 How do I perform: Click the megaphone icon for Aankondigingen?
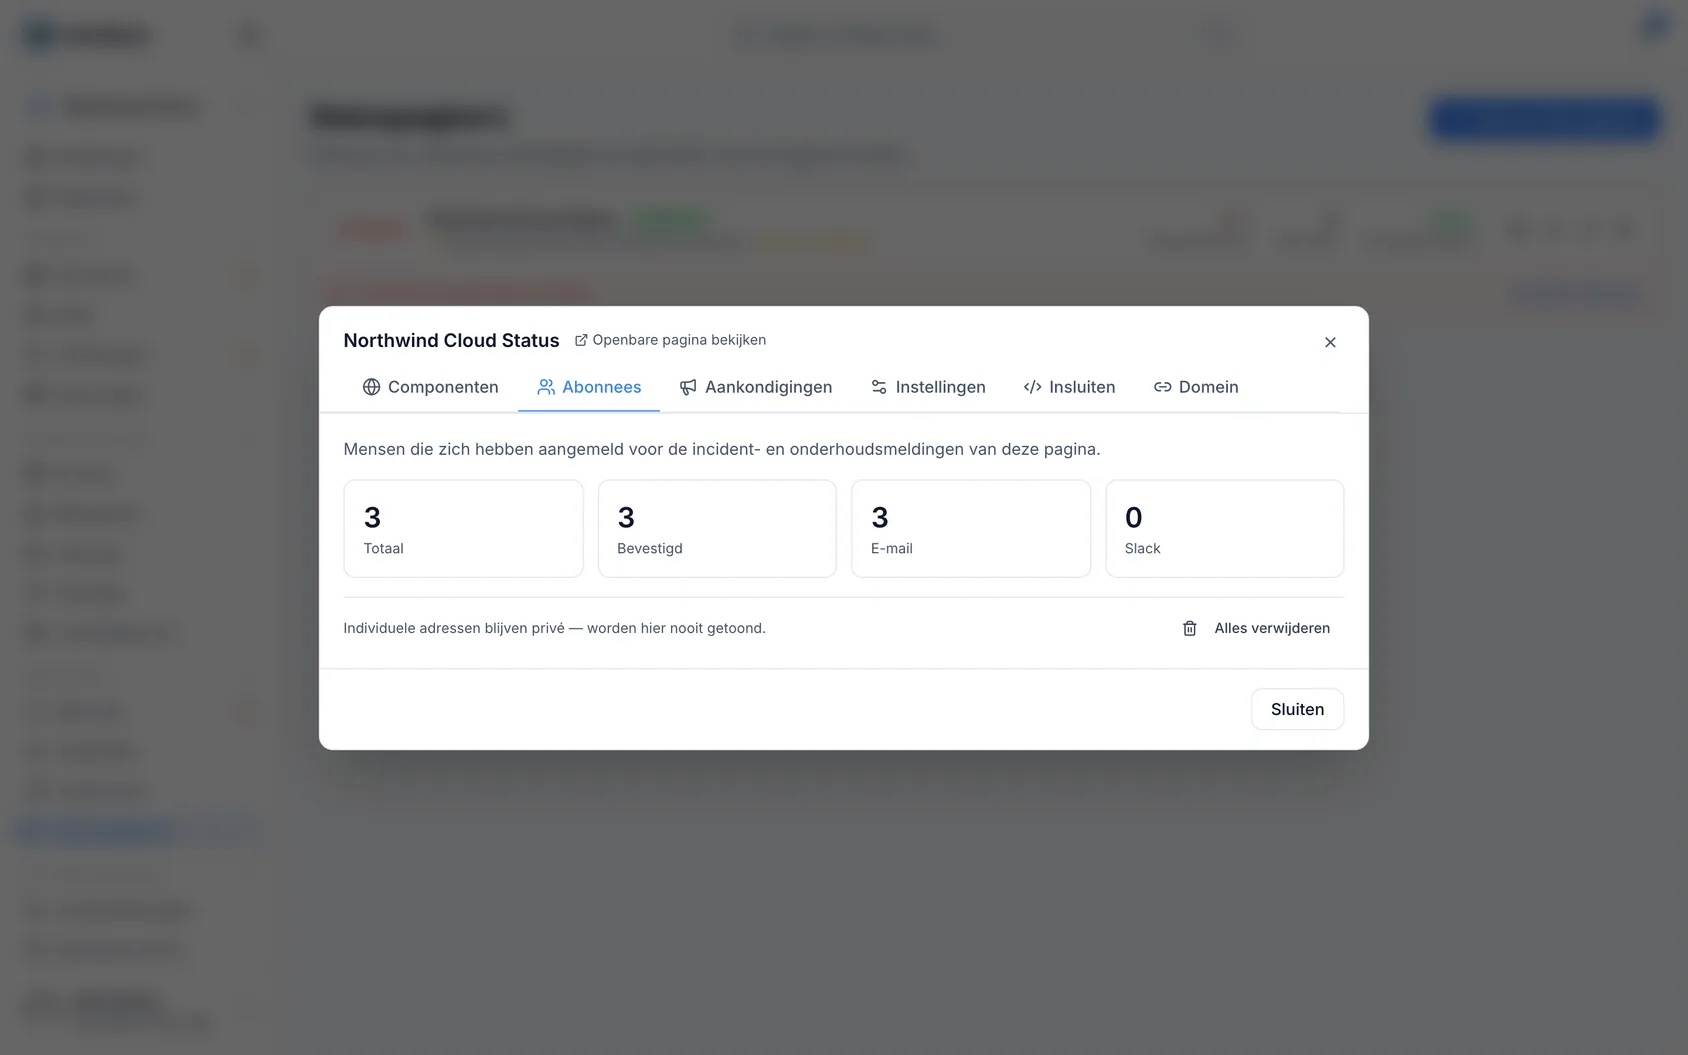pyautogui.click(x=688, y=387)
